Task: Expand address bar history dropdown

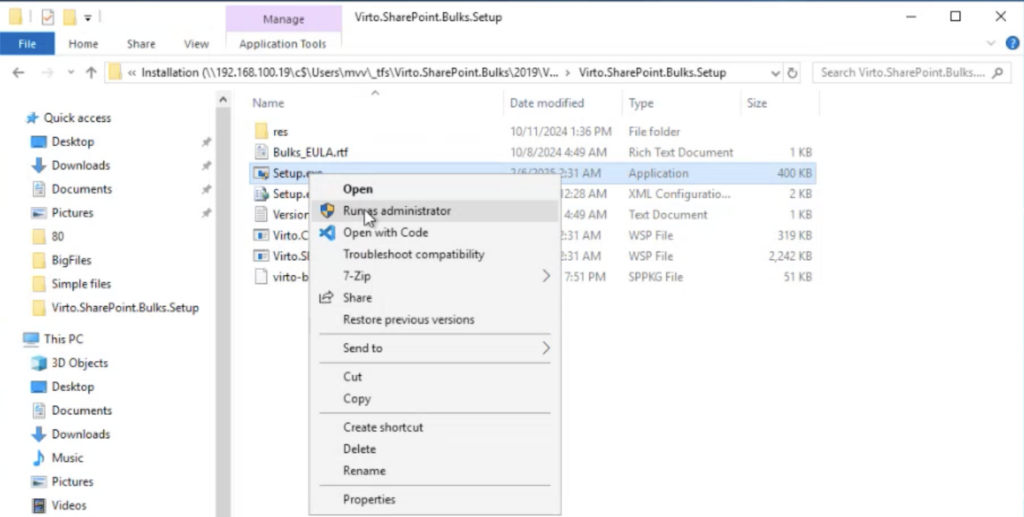Action: (775, 73)
